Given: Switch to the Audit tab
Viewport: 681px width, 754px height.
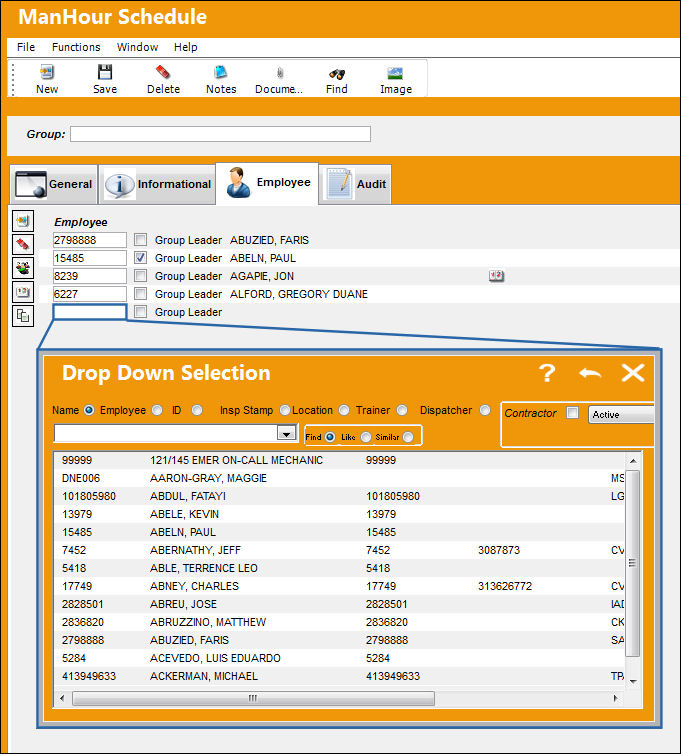Looking at the screenshot, I should (355, 184).
